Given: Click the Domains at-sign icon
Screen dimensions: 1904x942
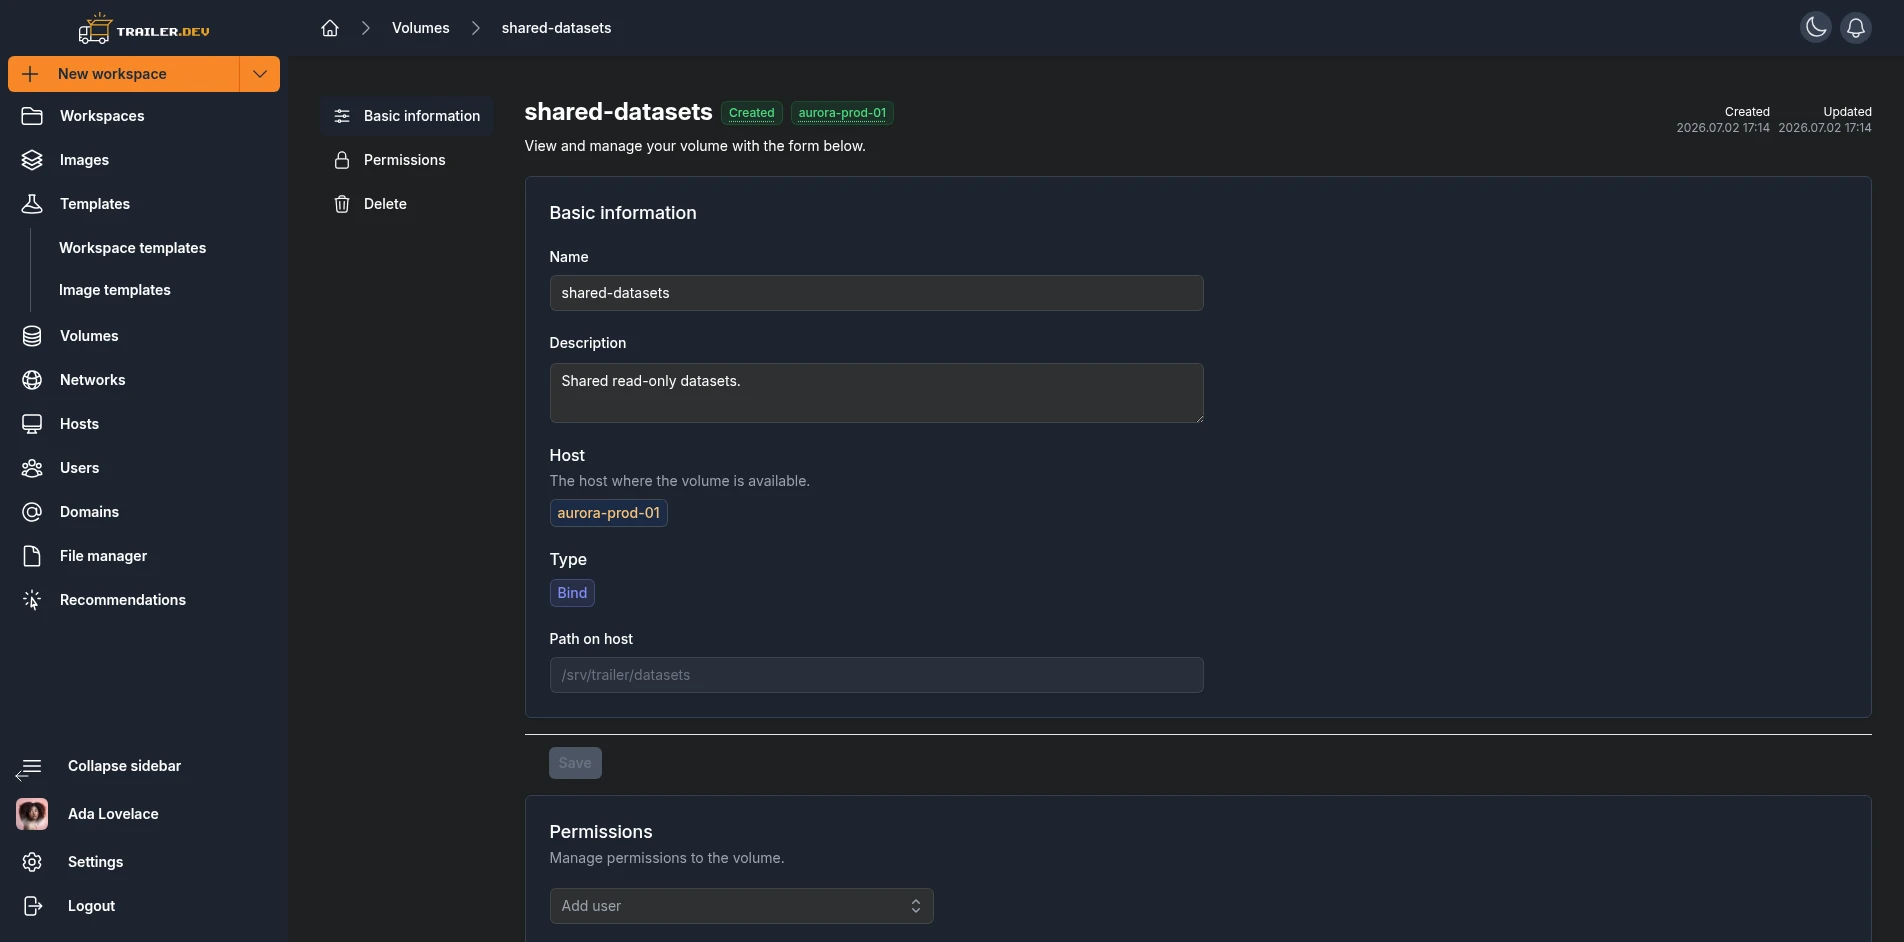Looking at the screenshot, I should click(x=32, y=512).
